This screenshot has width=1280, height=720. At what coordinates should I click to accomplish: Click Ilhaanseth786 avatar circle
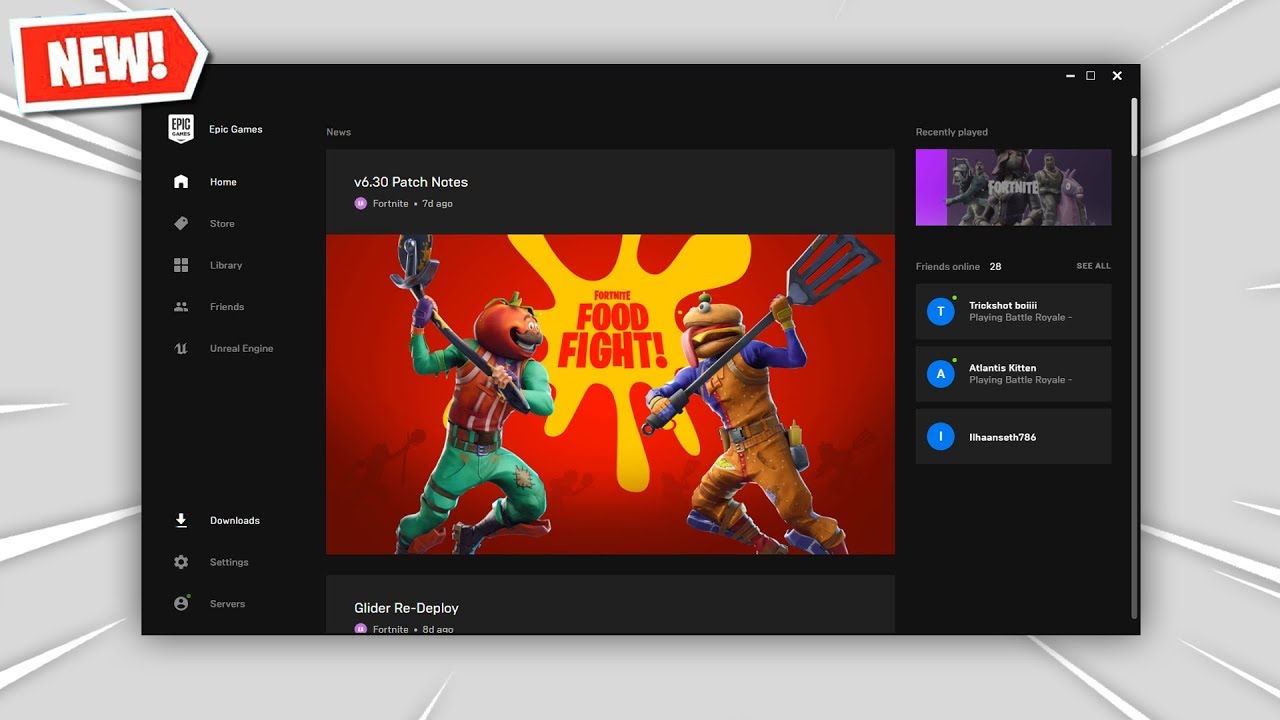[x=940, y=436]
